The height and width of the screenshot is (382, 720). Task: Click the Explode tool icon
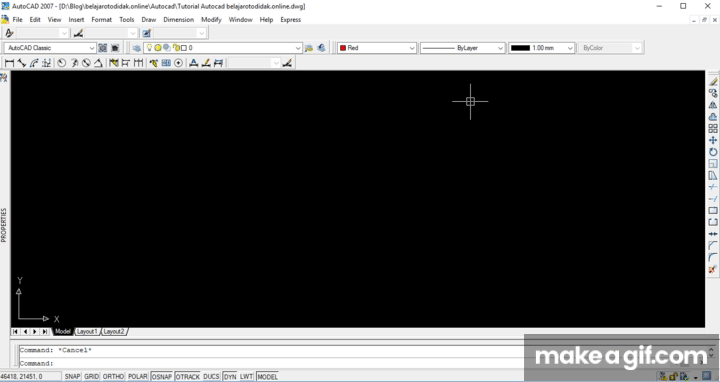coord(713,270)
